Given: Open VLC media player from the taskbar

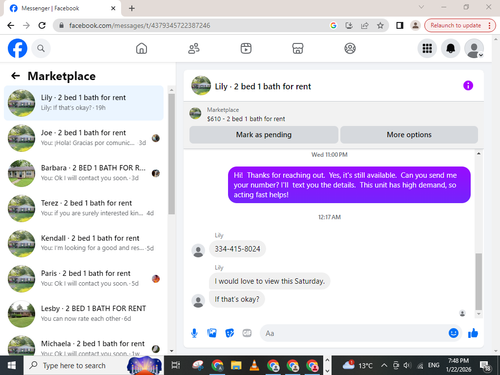Looking at the screenshot, I should [x=254, y=365].
